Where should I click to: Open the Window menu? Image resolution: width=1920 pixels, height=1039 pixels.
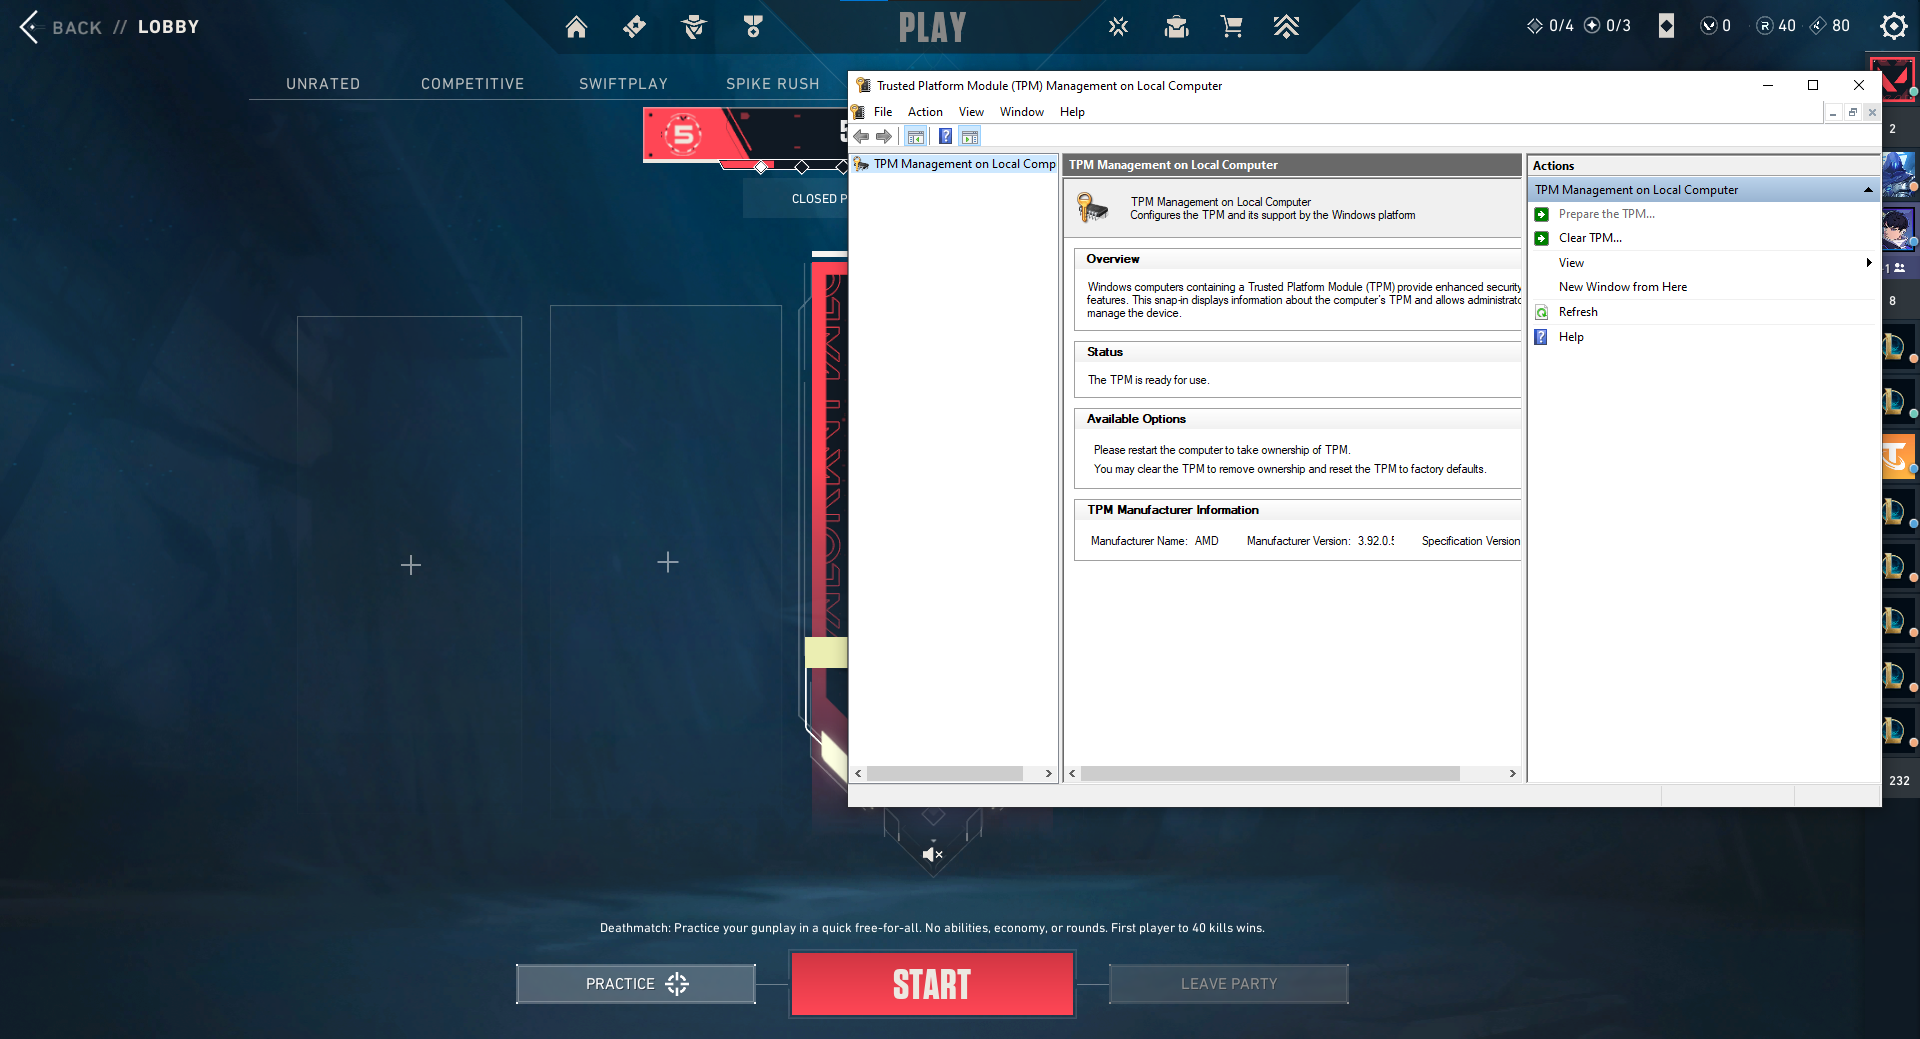pyautogui.click(x=1021, y=112)
